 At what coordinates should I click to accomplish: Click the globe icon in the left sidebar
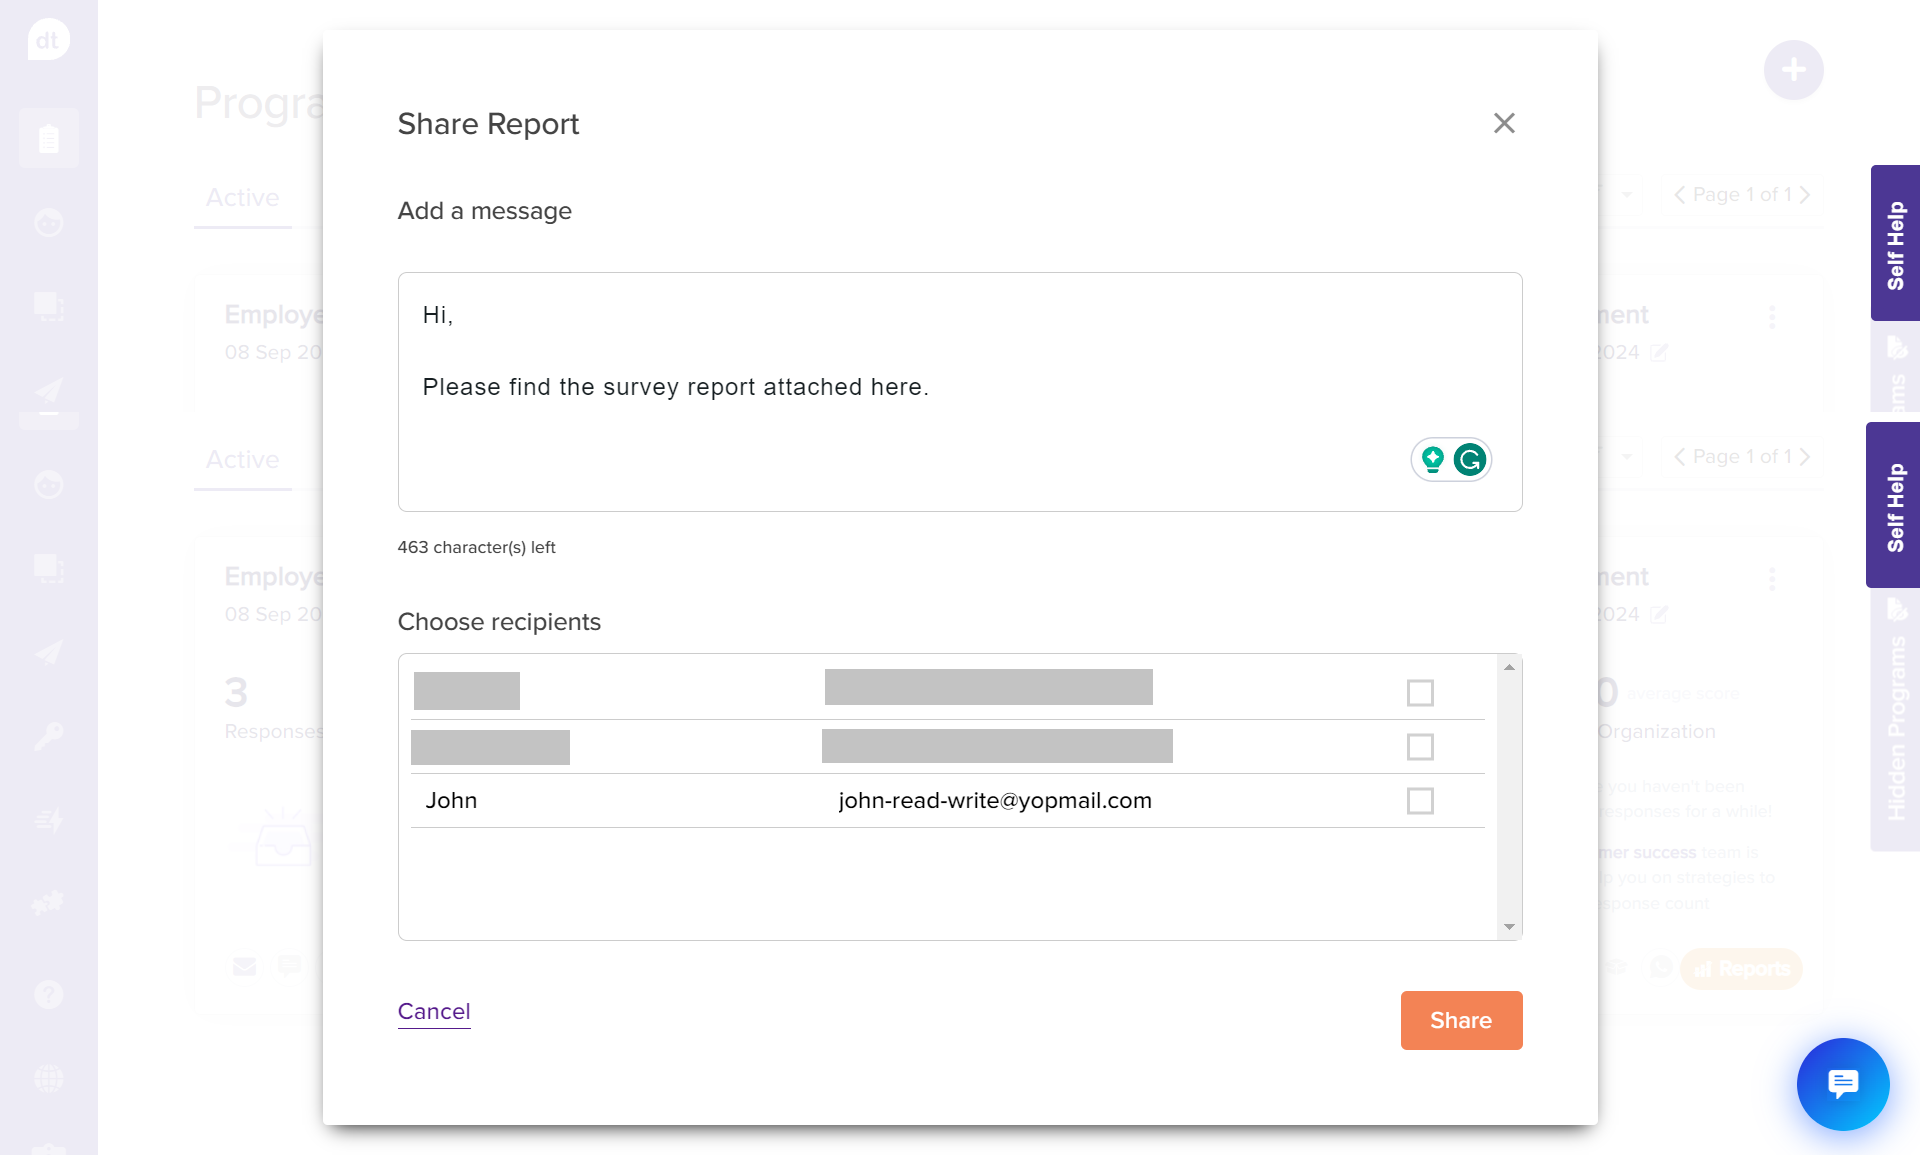tap(48, 1078)
